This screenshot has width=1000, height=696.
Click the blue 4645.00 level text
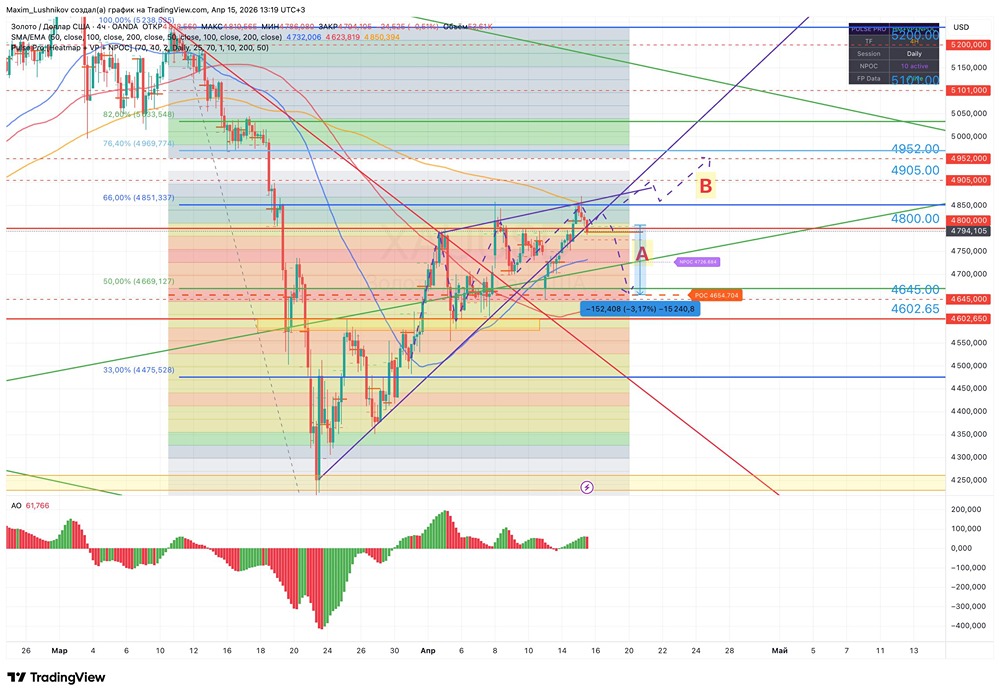pyautogui.click(x=915, y=290)
